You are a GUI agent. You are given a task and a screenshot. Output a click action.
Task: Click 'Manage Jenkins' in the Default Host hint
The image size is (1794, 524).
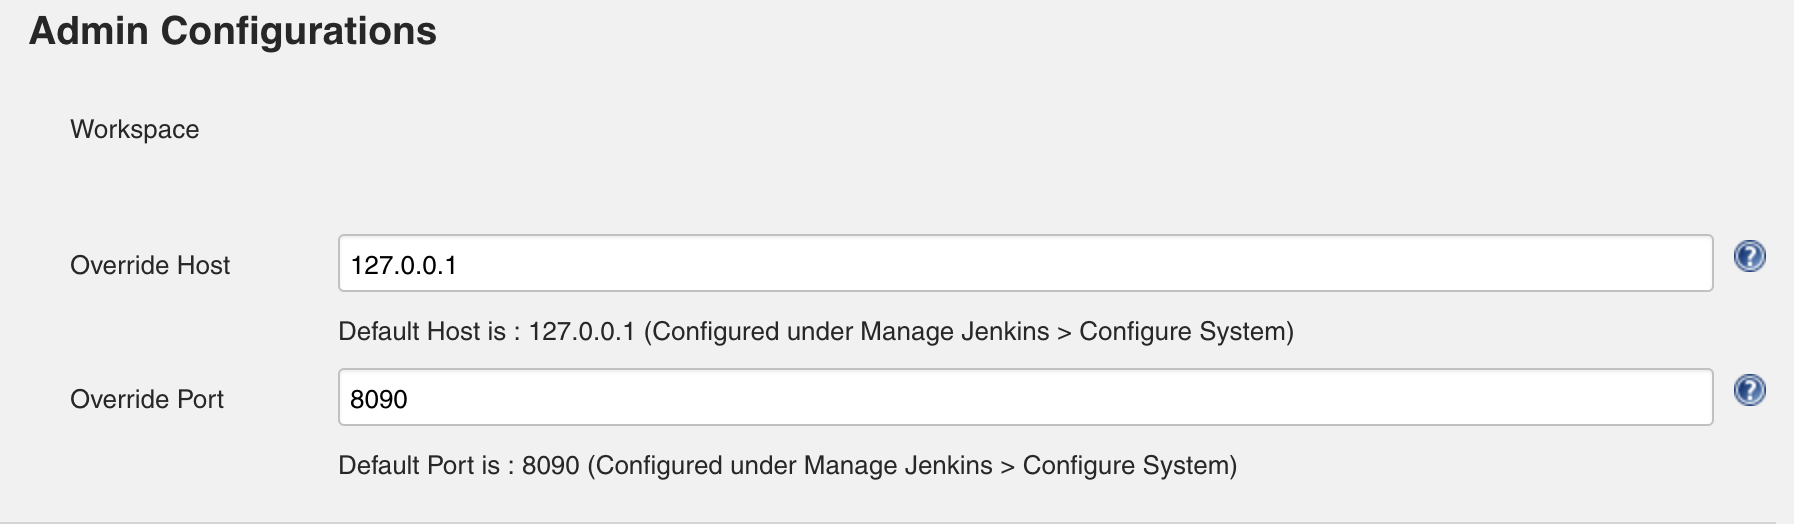[954, 332]
